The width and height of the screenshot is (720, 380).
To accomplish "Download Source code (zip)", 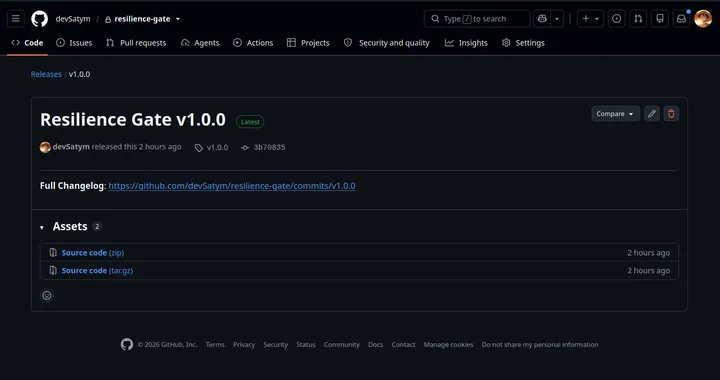I will (x=93, y=253).
